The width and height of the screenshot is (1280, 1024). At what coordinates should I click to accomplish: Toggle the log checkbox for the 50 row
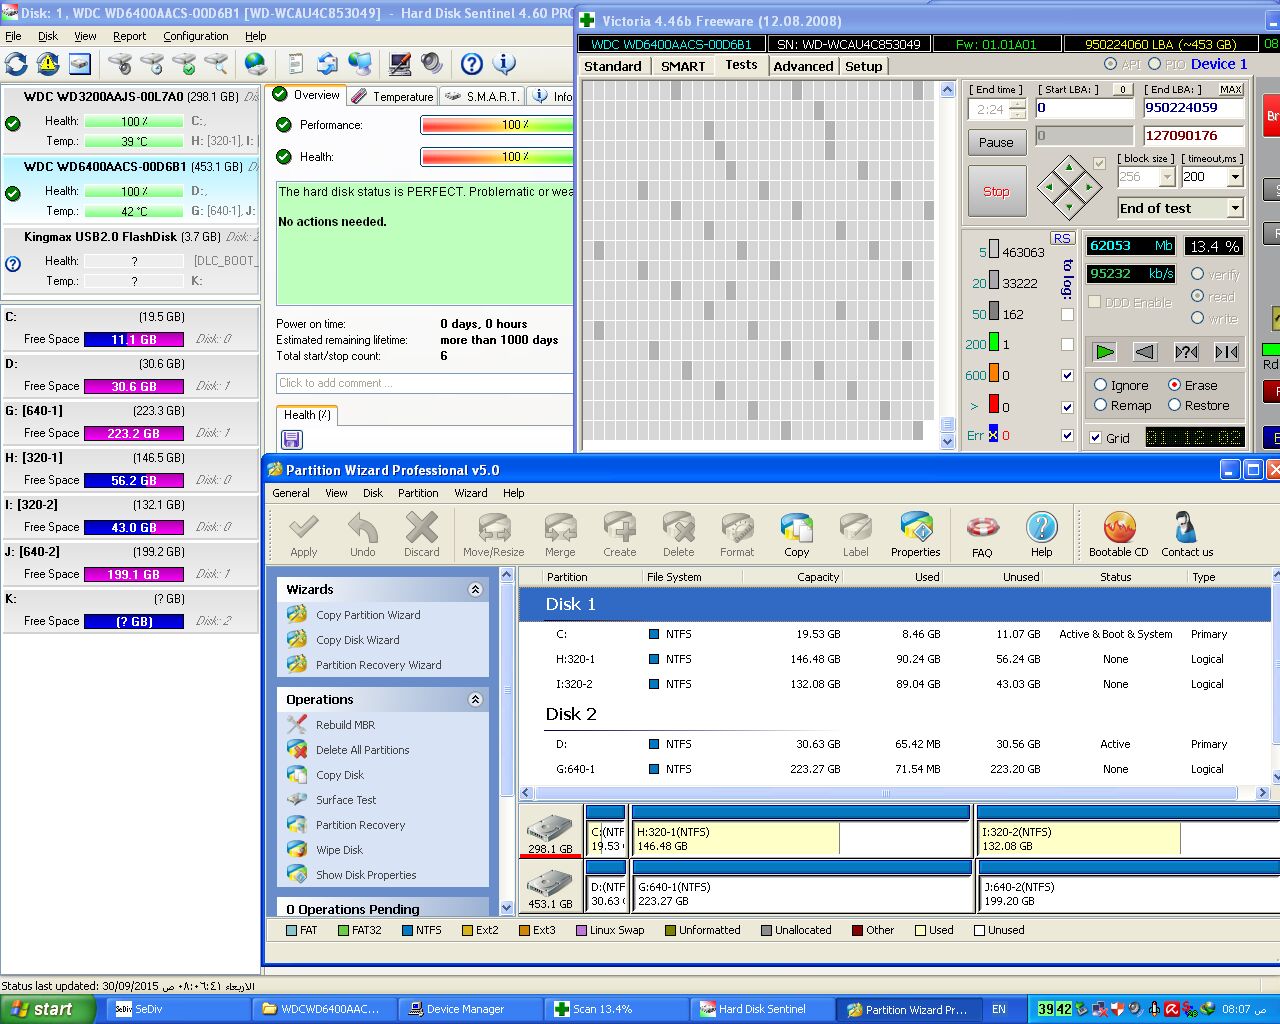[1067, 314]
